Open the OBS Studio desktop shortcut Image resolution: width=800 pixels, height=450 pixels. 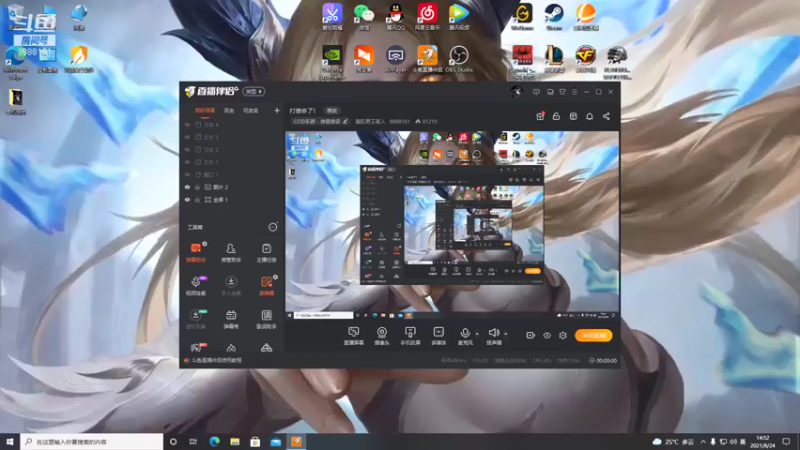click(x=459, y=59)
